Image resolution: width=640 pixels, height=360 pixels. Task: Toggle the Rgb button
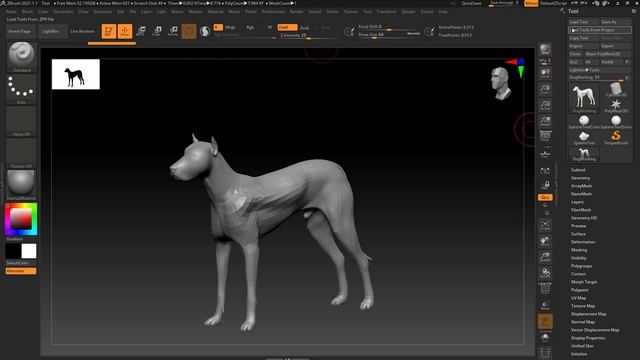(250, 27)
